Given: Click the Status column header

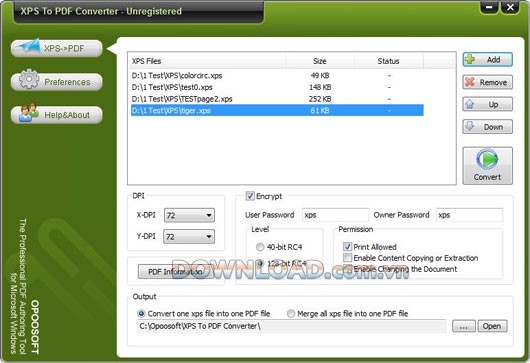Looking at the screenshot, I should (x=389, y=61).
